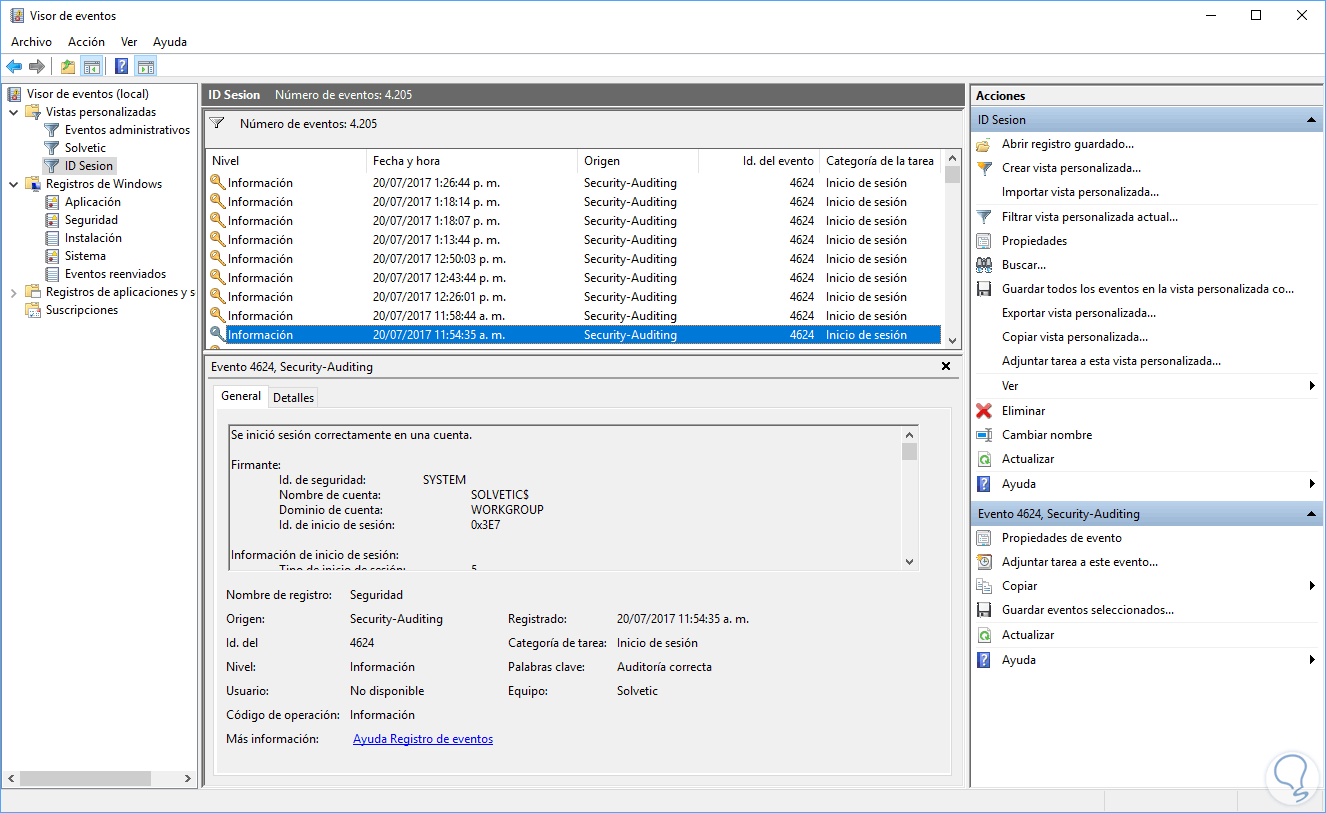Click Guardar todos los eventos action
The width and height of the screenshot is (1326, 813).
[1148, 289]
